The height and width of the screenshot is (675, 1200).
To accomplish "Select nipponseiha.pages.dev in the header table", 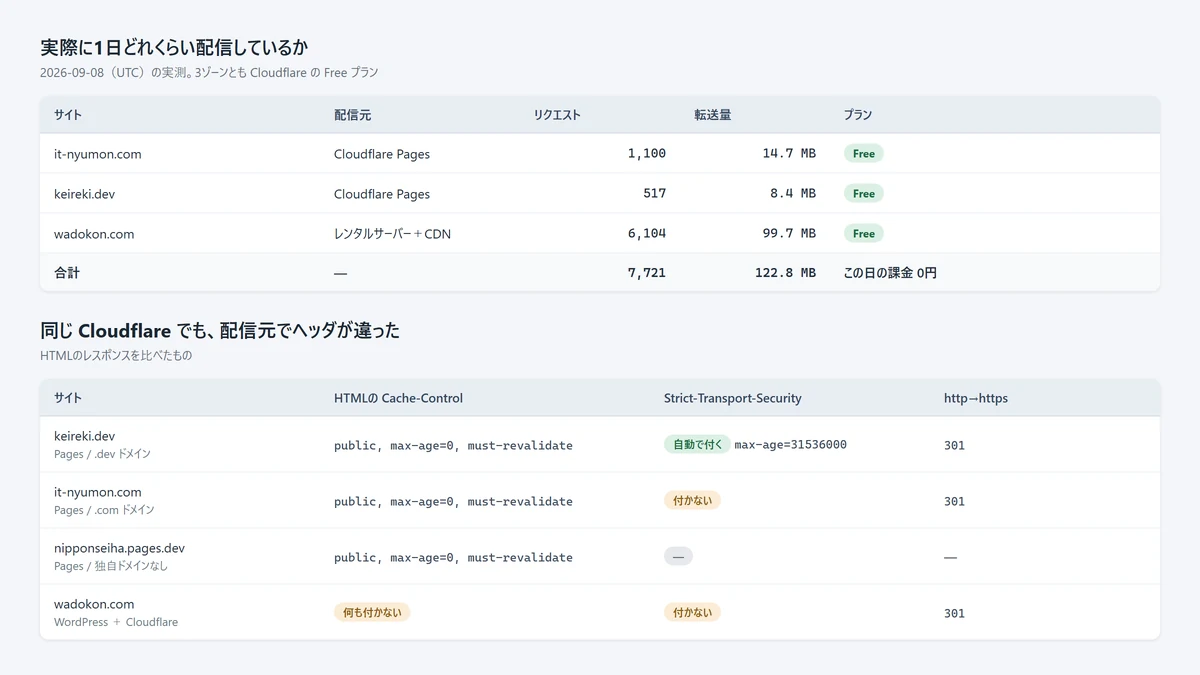I will 119,548.
